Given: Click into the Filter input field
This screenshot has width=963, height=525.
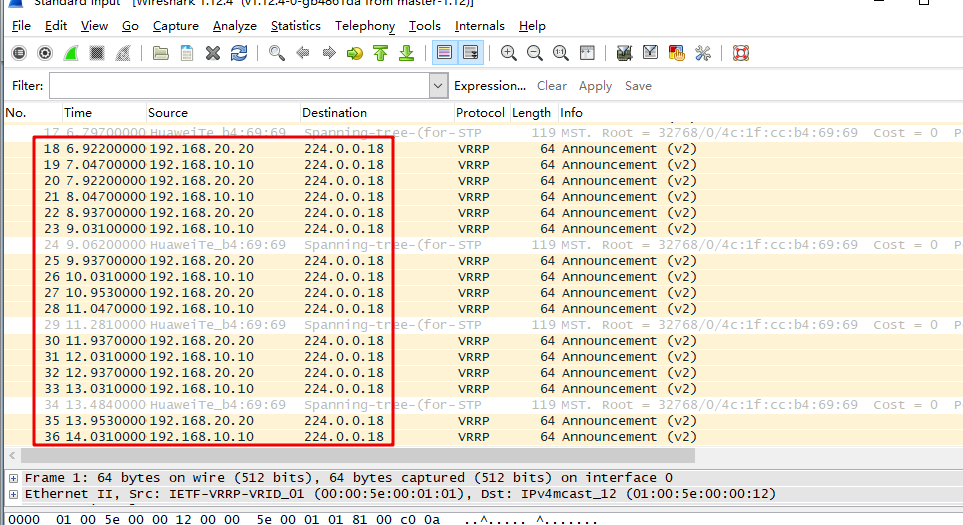Looking at the screenshot, I should pos(240,86).
